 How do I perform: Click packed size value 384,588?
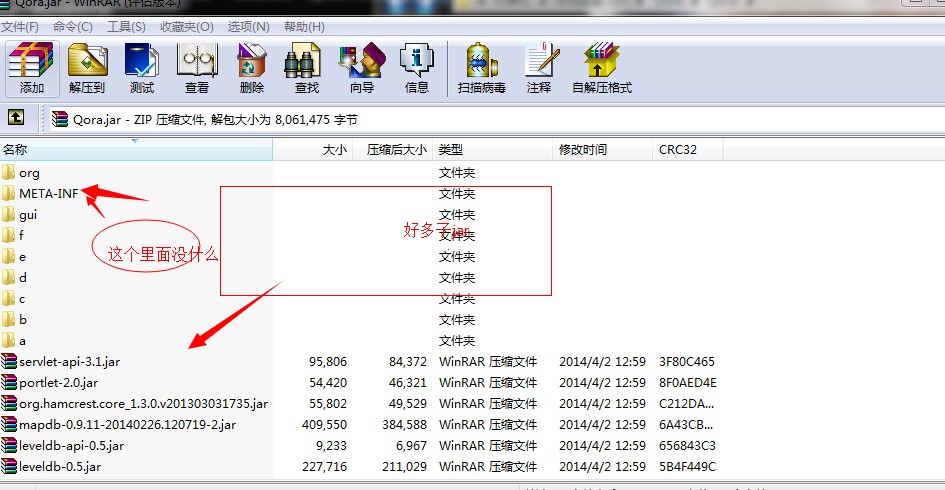coord(404,424)
